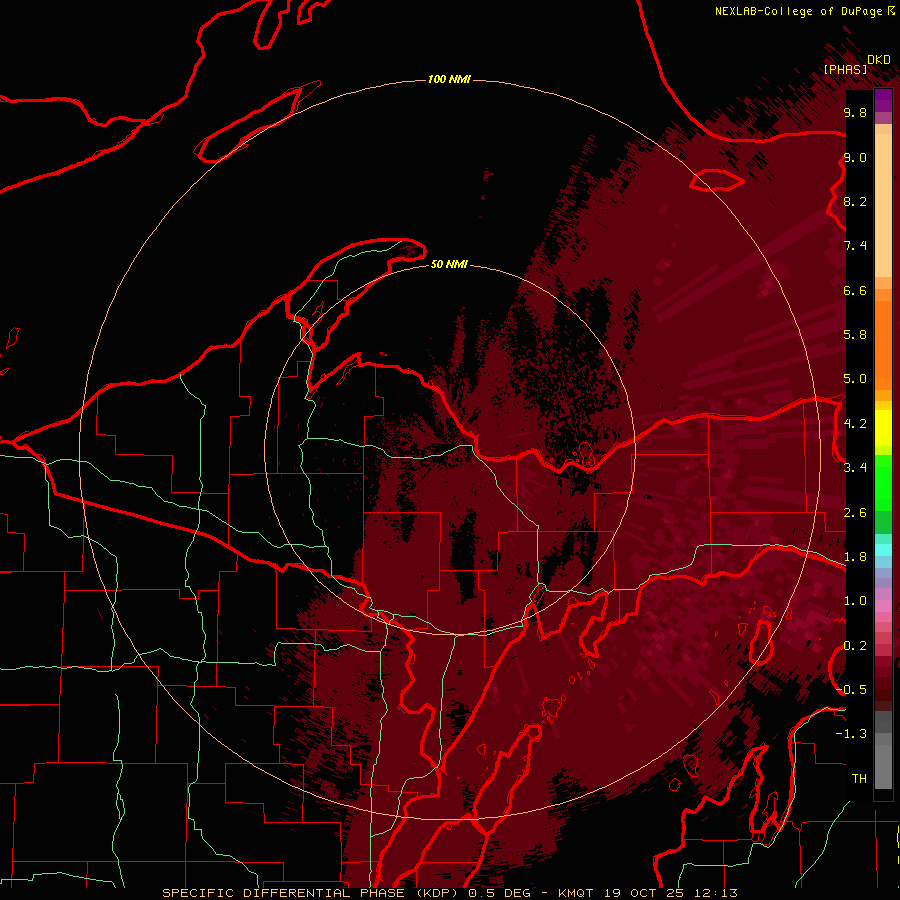Click the SPECIFIC DIFFERENTIAL PHASE caption text
Viewport: 900px width, 900px height.
click(283, 893)
